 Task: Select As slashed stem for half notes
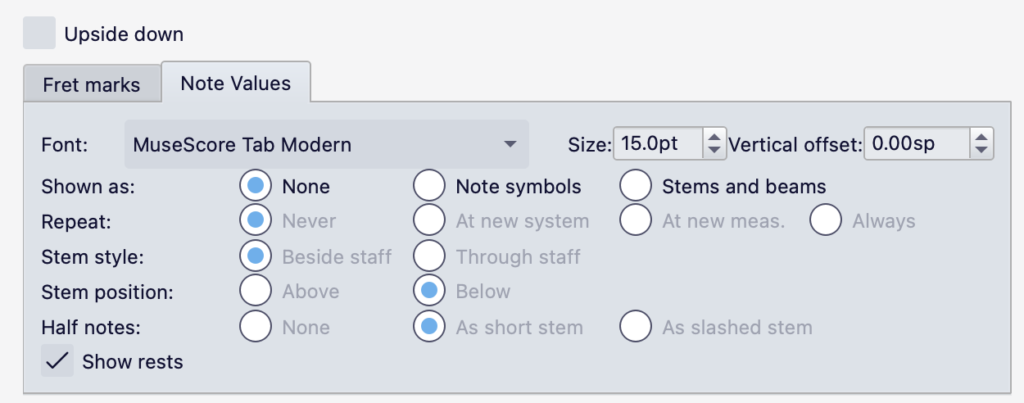pyautogui.click(x=635, y=326)
